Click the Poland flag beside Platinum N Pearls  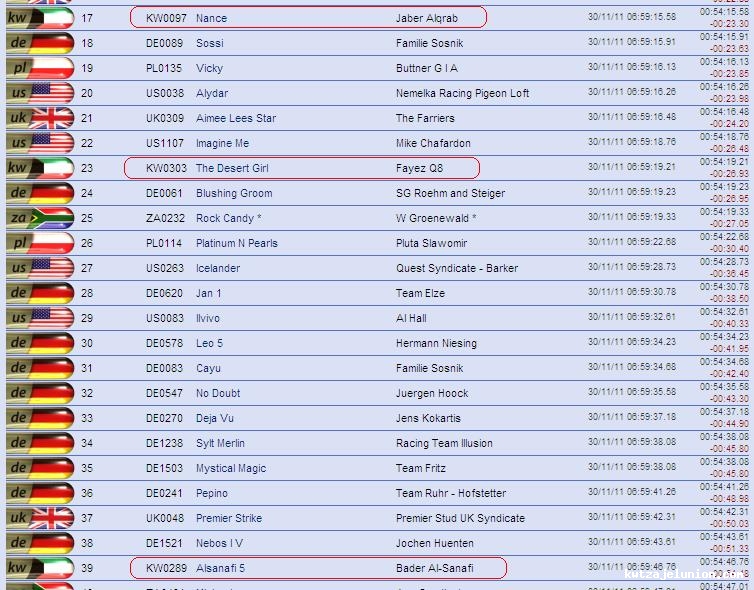click(x=40, y=243)
